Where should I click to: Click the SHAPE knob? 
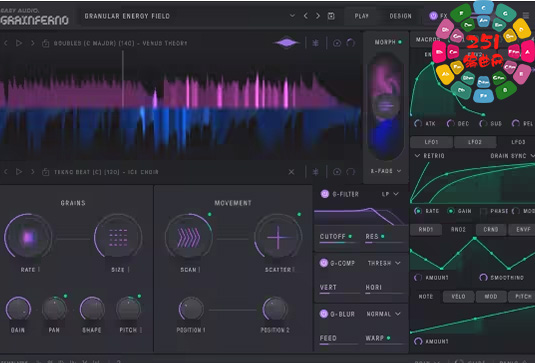tap(92, 309)
